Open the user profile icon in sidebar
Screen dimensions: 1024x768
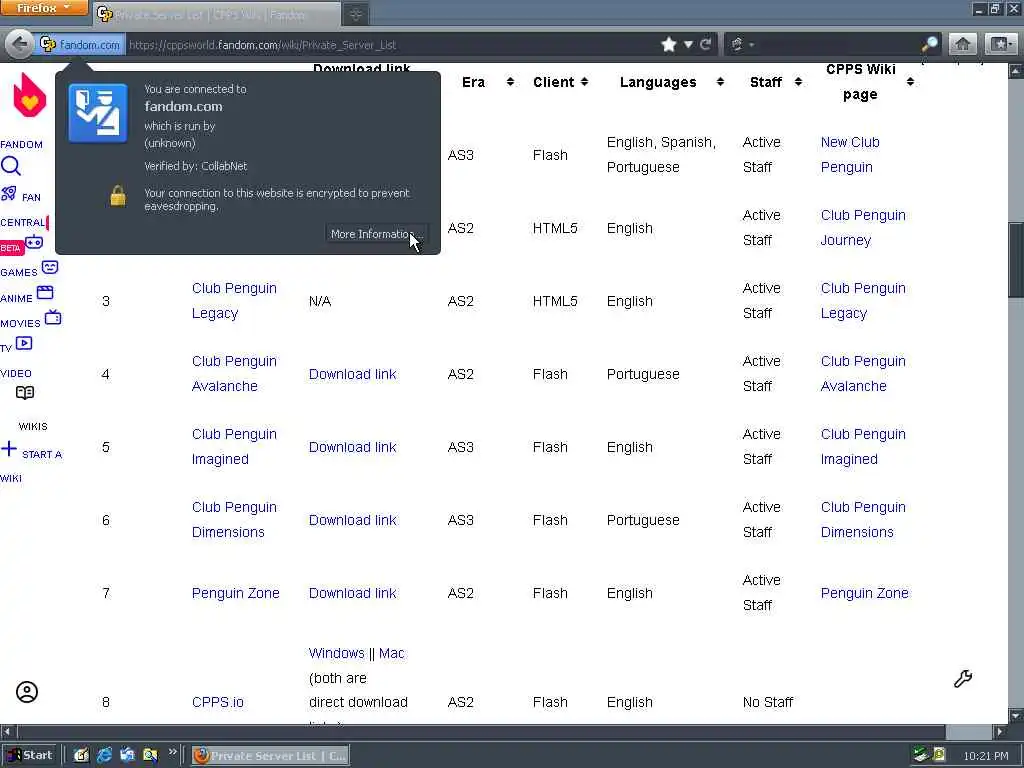pyautogui.click(x=27, y=692)
